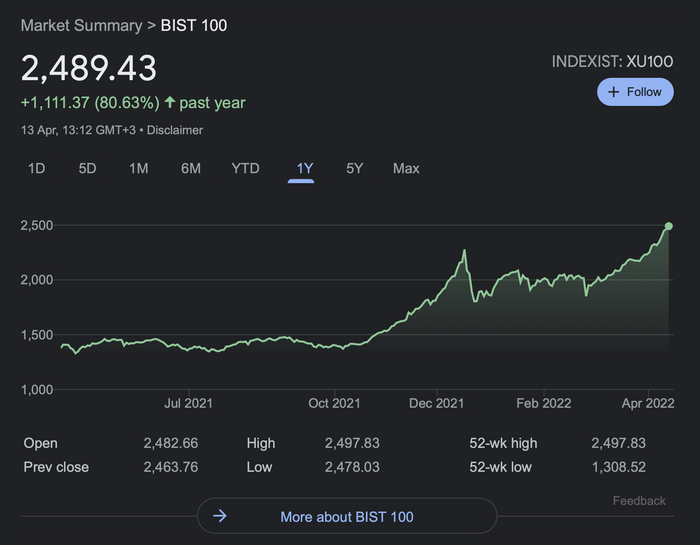Switch chart to 5Y range

point(354,168)
